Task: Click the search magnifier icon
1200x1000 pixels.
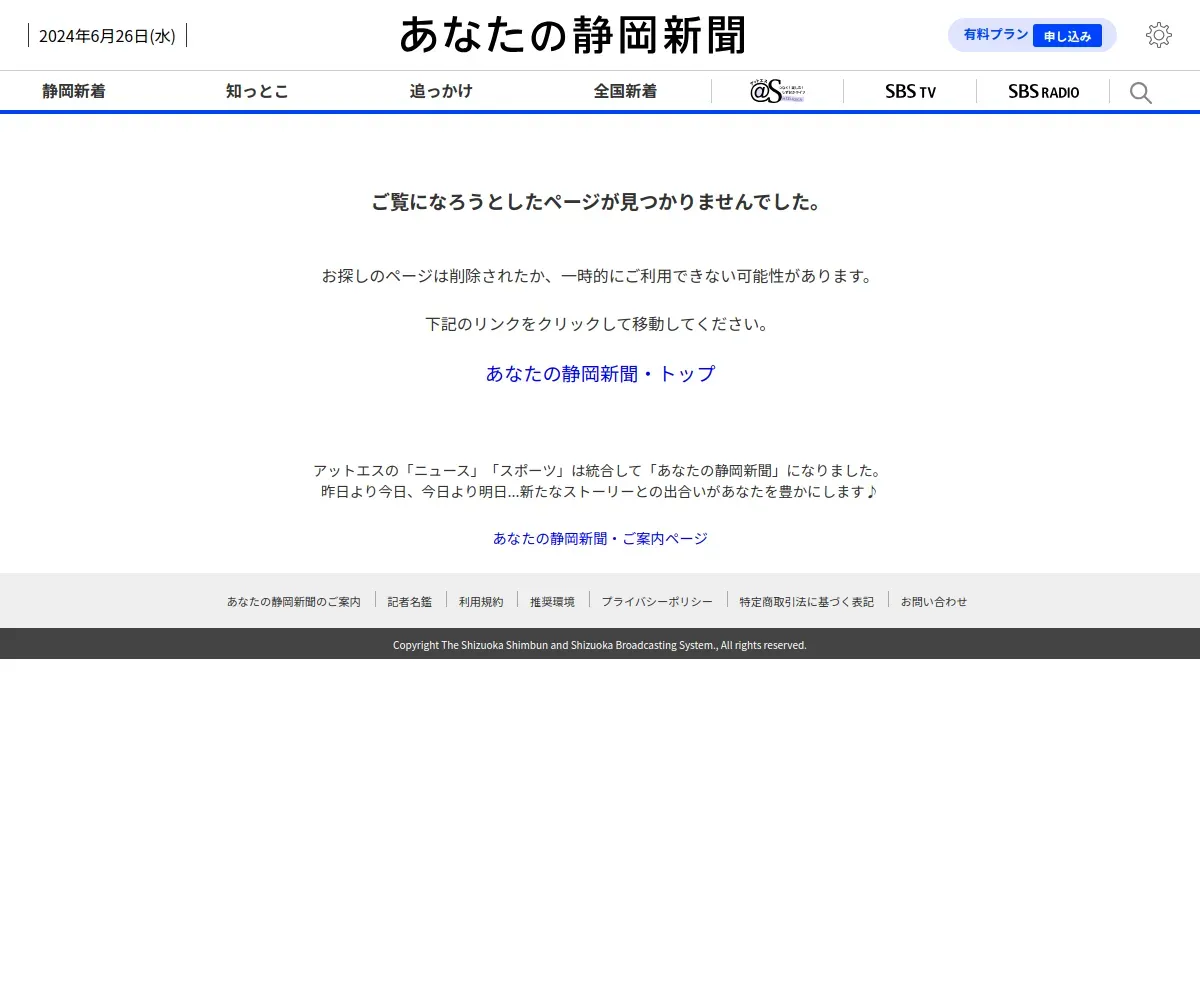Action: [x=1141, y=92]
